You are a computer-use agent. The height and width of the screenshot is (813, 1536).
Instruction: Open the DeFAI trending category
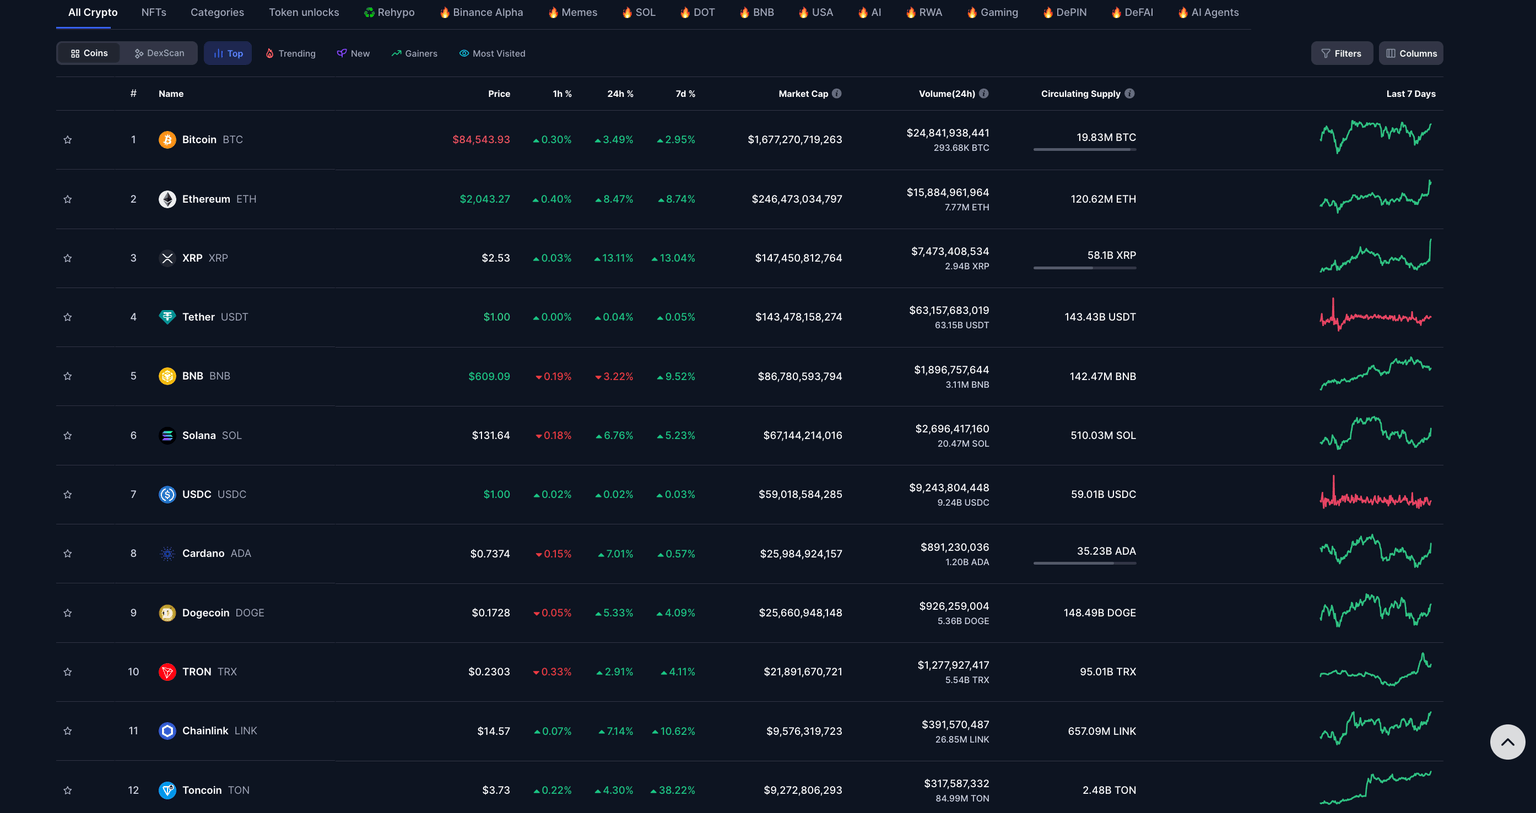pos(1131,12)
